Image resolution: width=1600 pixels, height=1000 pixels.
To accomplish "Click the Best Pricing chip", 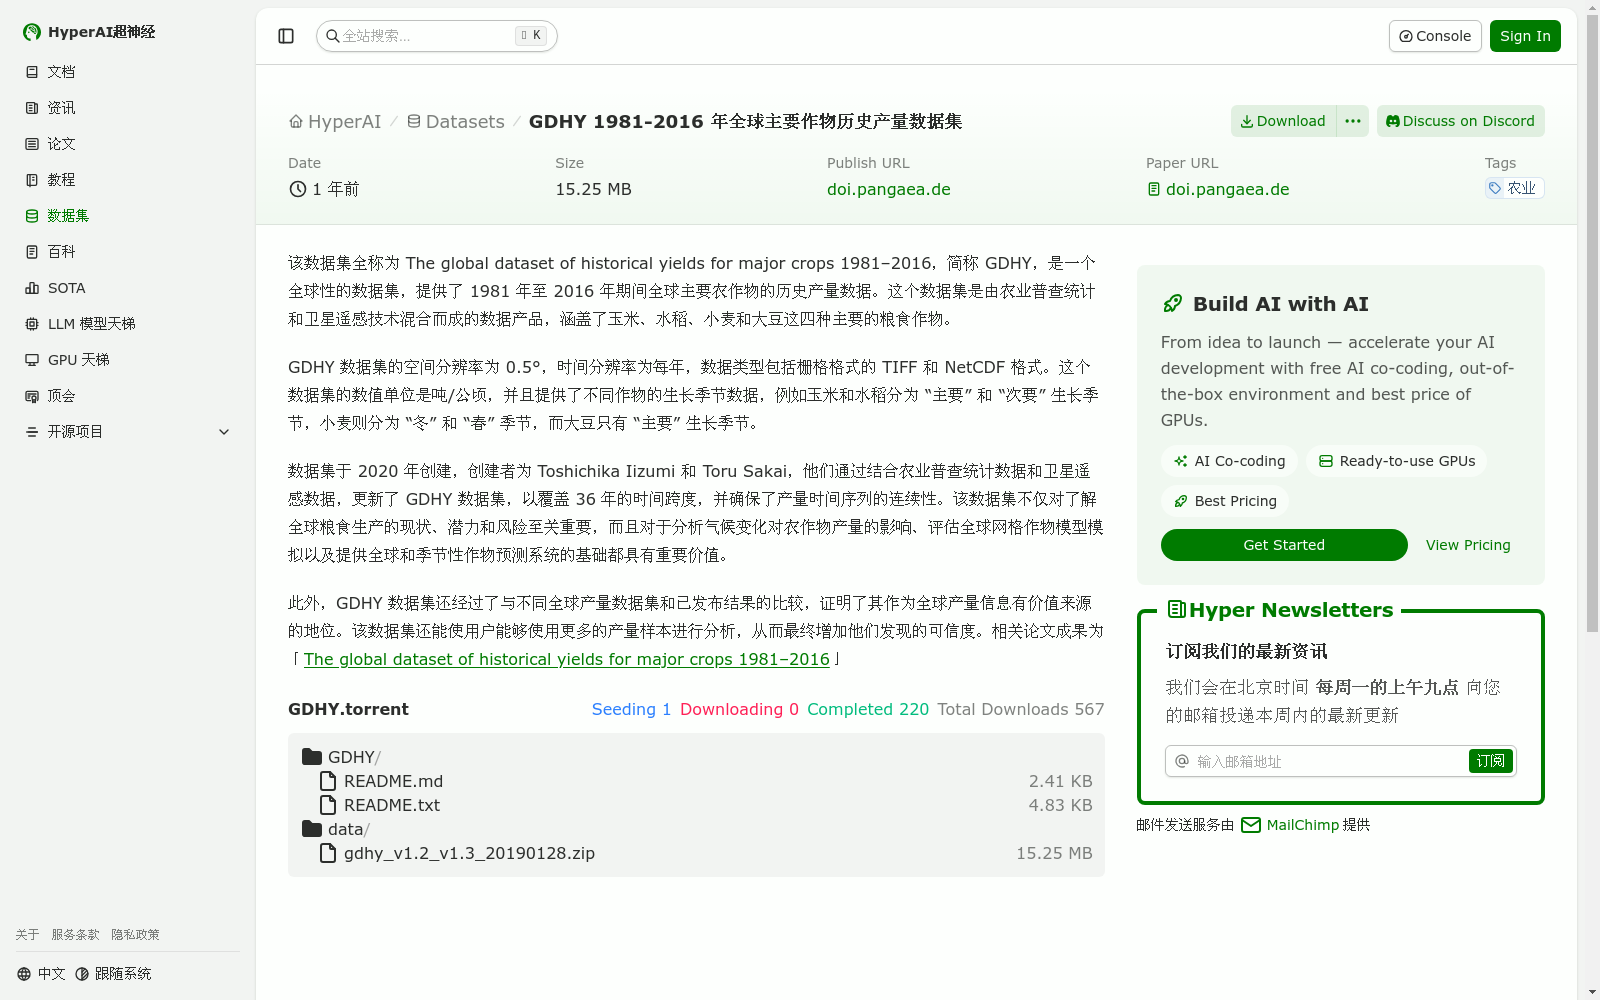I will click(1225, 501).
